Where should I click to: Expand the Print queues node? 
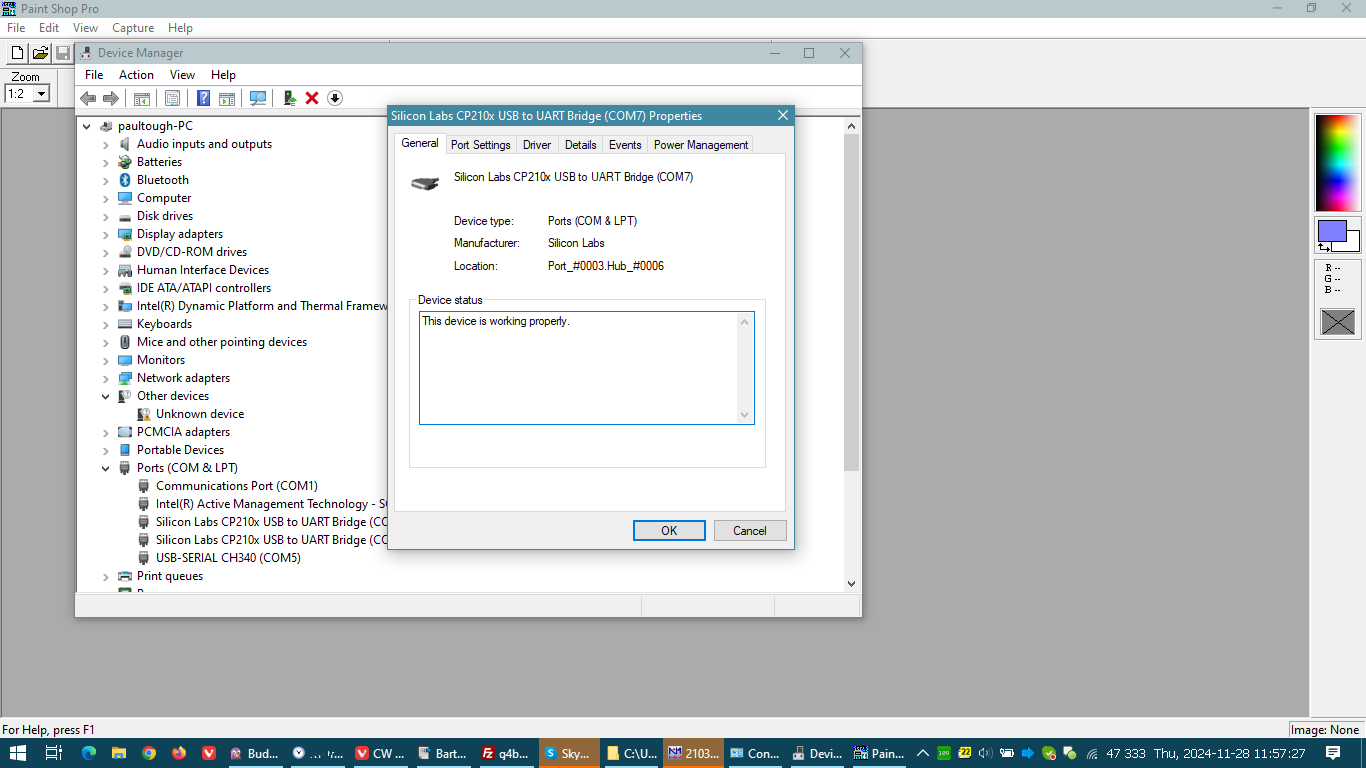pos(106,576)
